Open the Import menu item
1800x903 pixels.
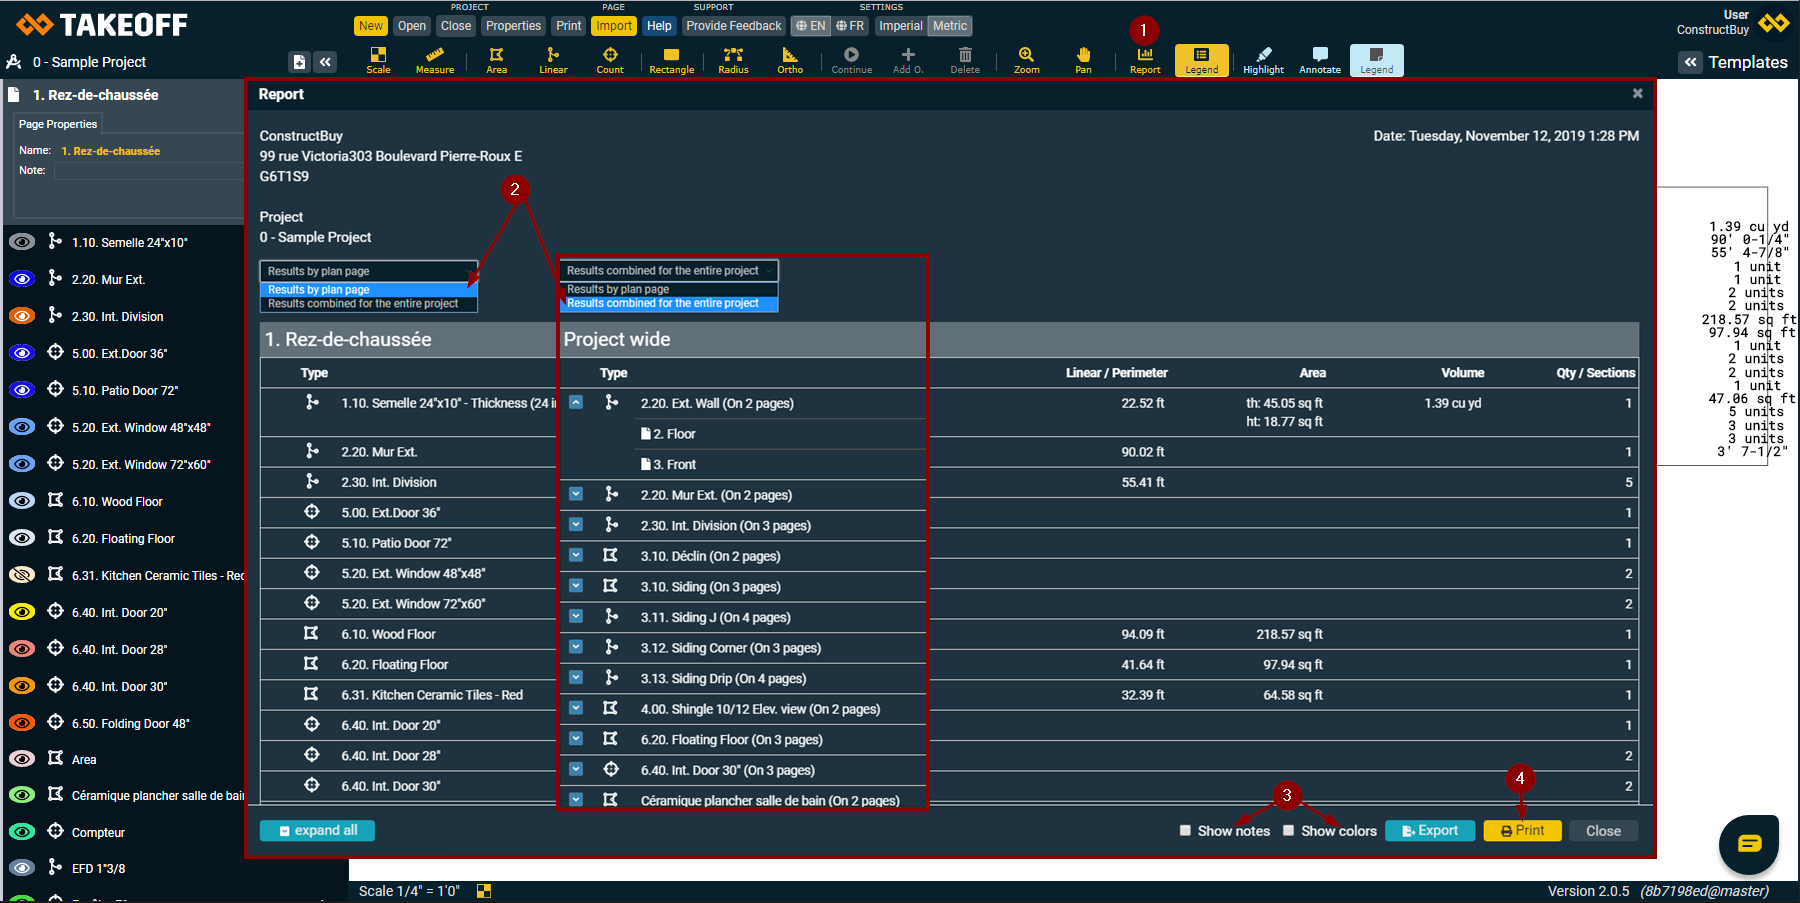click(x=614, y=26)
